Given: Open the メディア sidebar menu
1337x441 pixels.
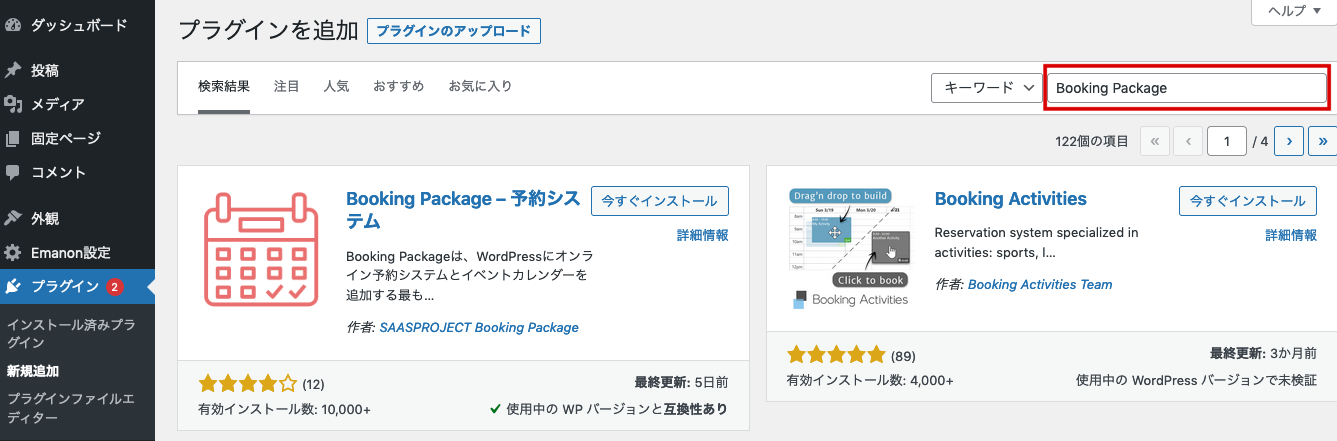Looking at the screenshot, I should pos(77,104).
